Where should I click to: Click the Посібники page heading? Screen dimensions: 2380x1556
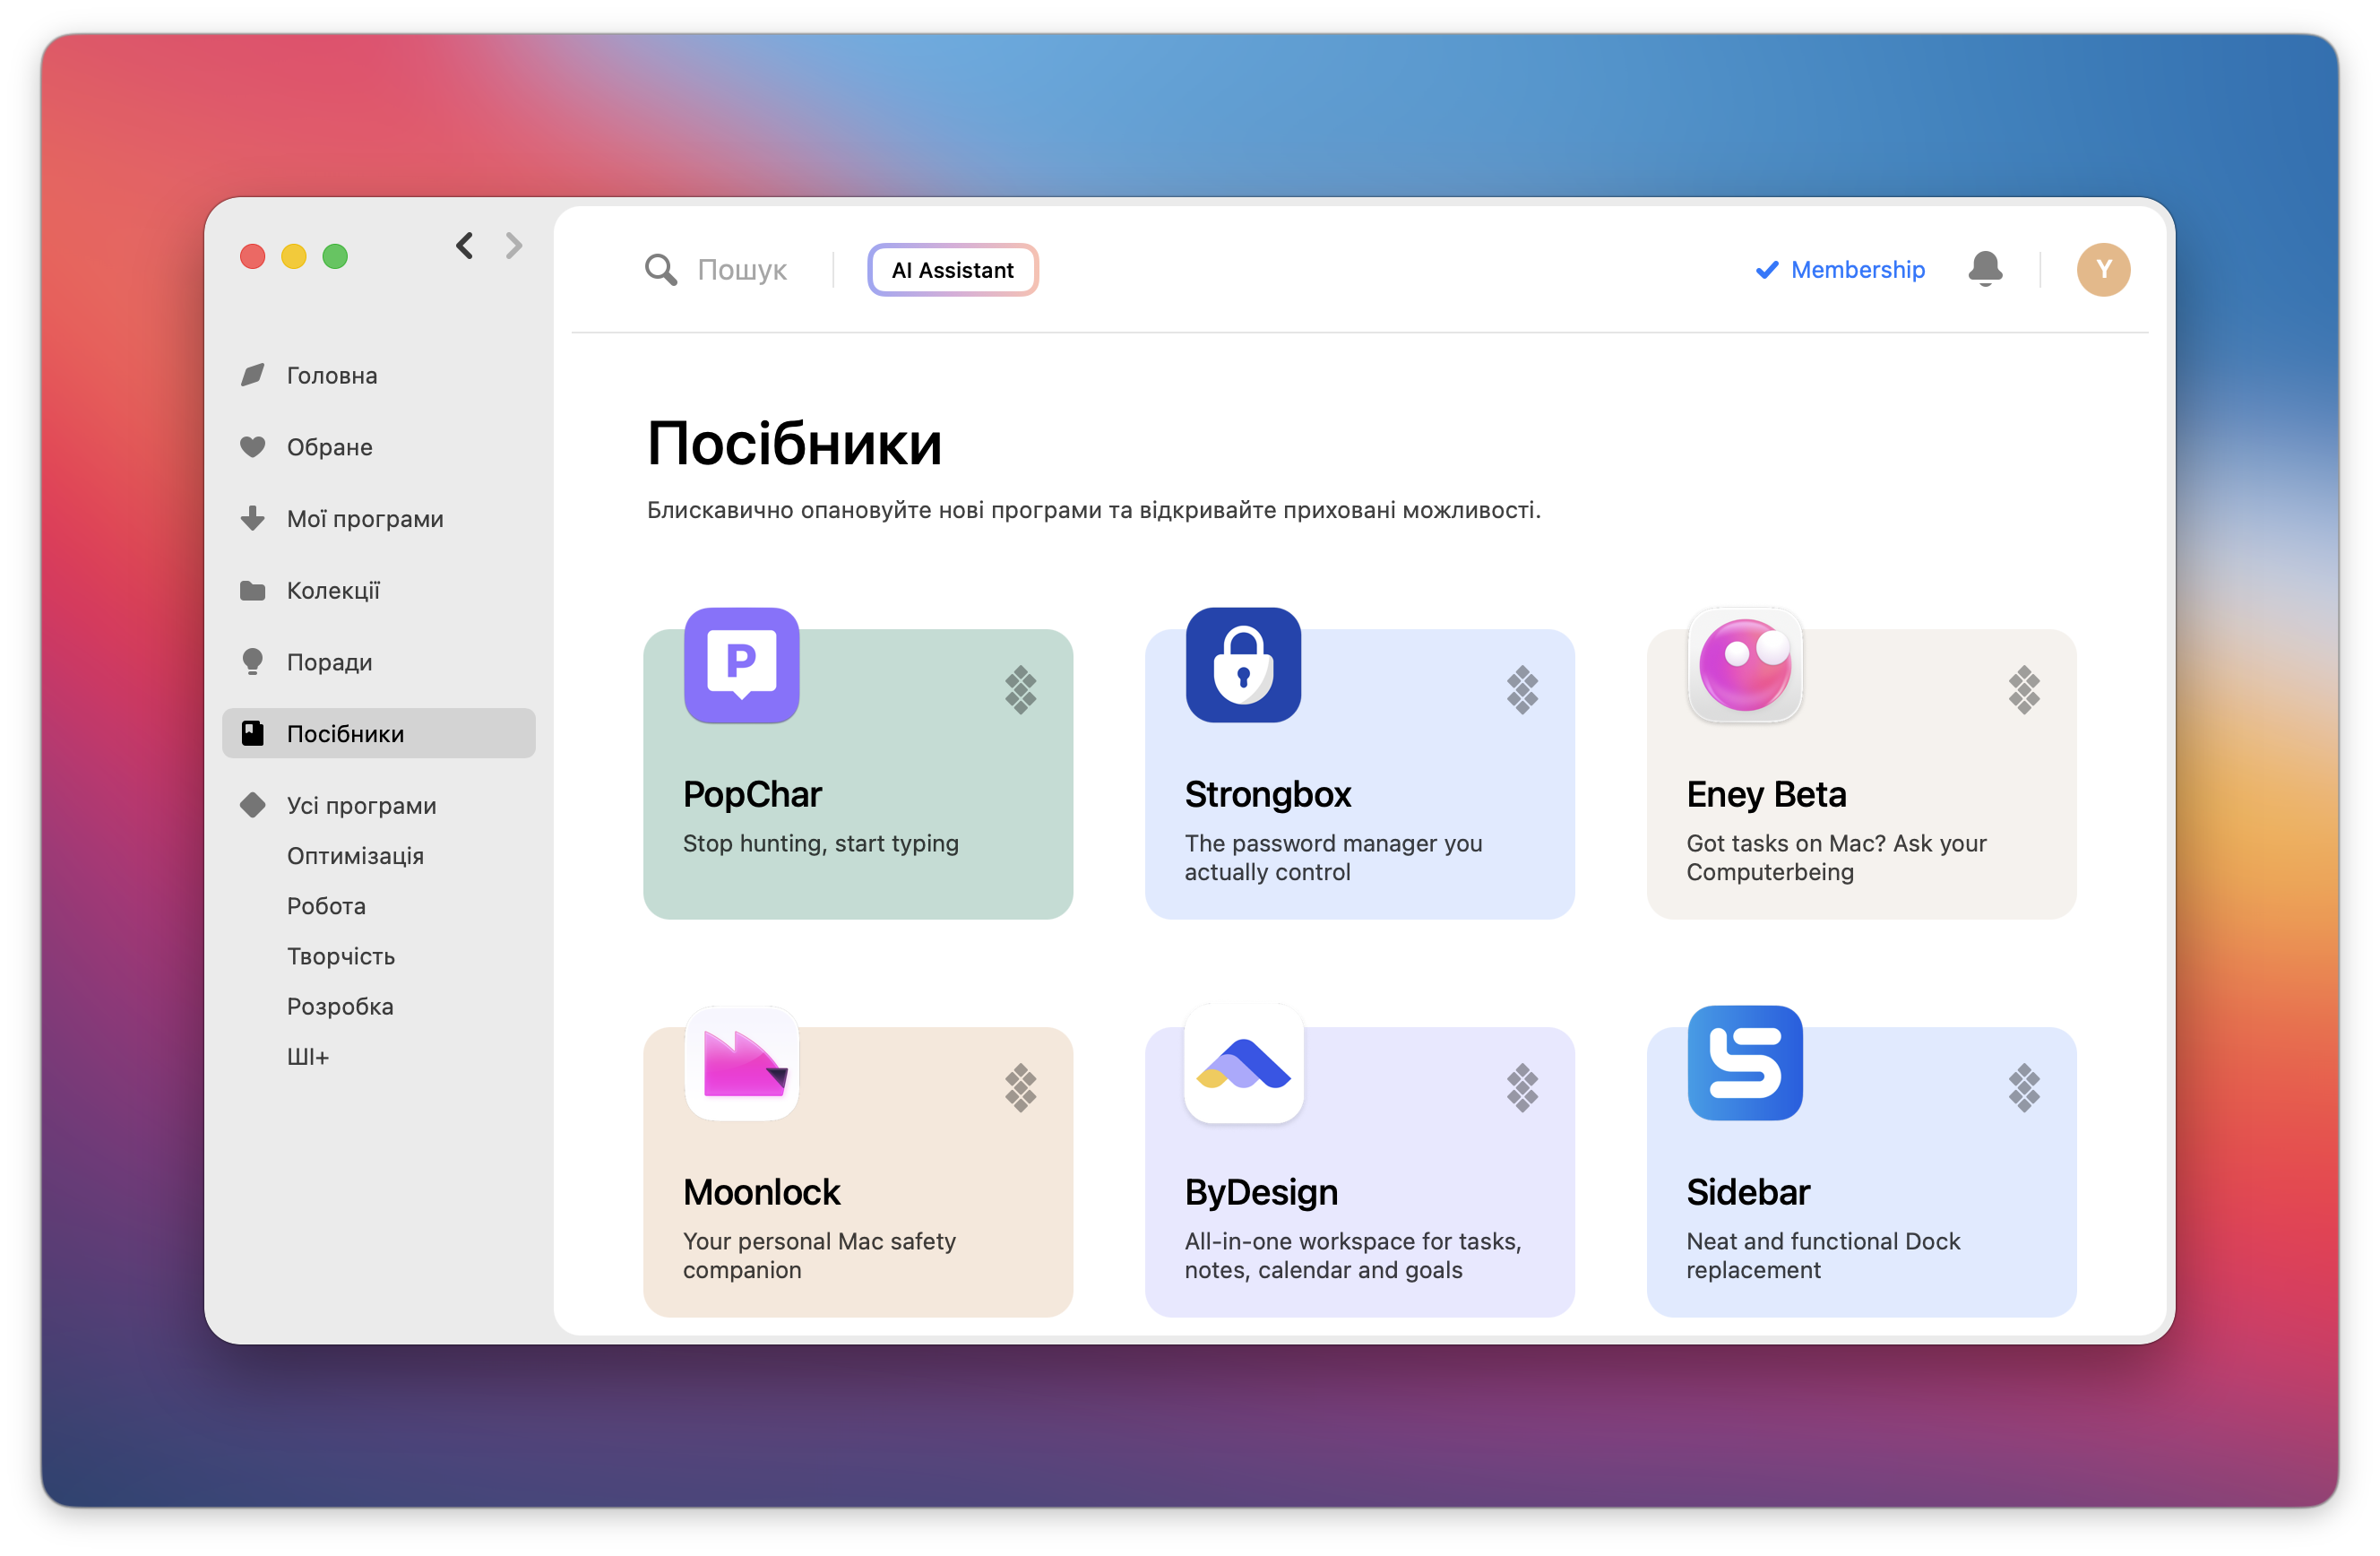pos(794,444)
